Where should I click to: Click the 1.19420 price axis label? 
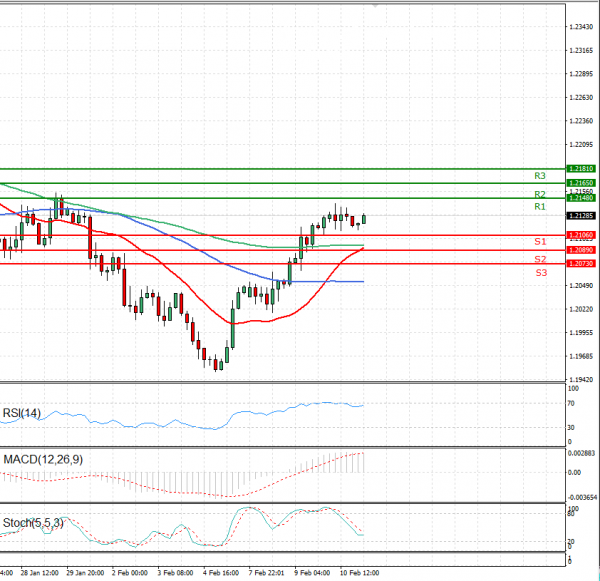581,380
